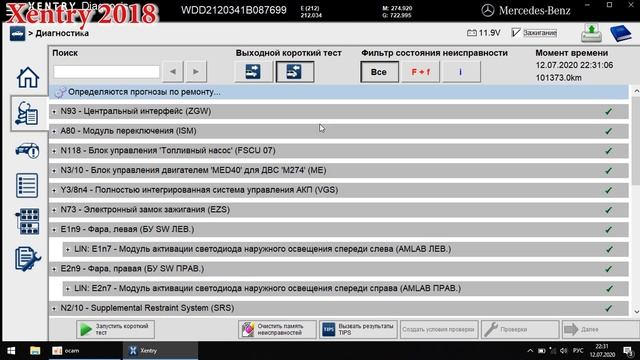Click the green checkmark in Y3/8n4 row
Viewport: 640px width, 360px height.
point(608,190)
